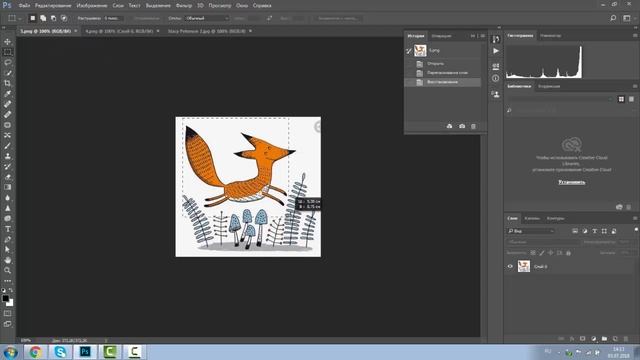This screenshot has width=640, height=360.
Task: Create new snapshot camera icon in History
Action: pos(462,126)
